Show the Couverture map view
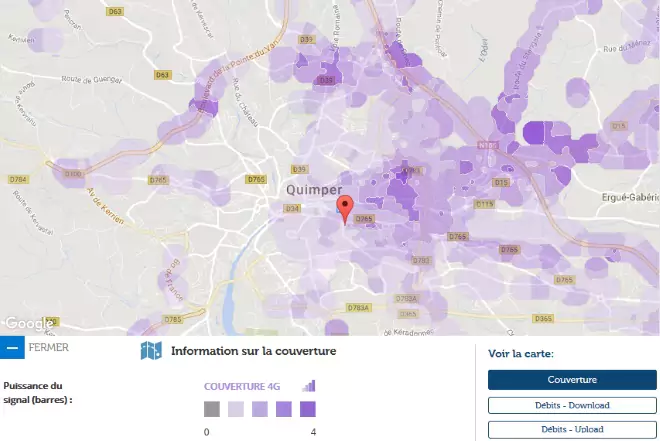 (572, 380)
